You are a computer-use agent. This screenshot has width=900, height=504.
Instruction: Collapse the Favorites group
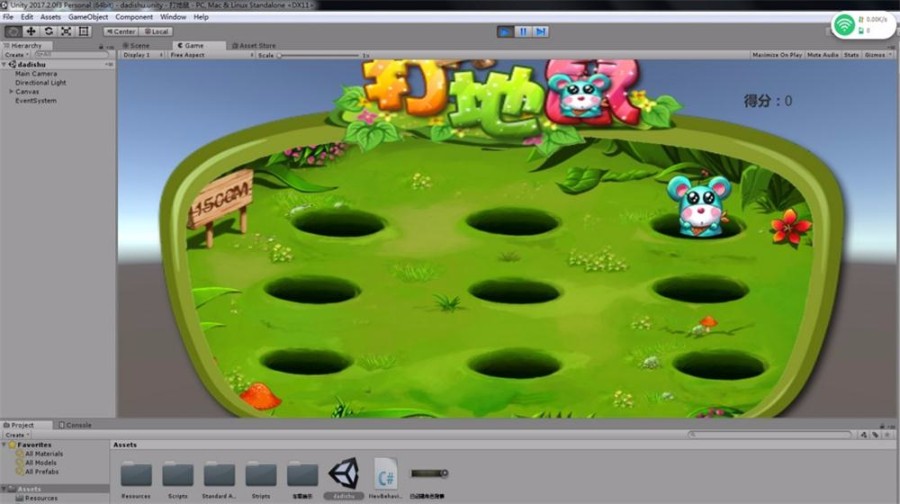coord(5,445)
